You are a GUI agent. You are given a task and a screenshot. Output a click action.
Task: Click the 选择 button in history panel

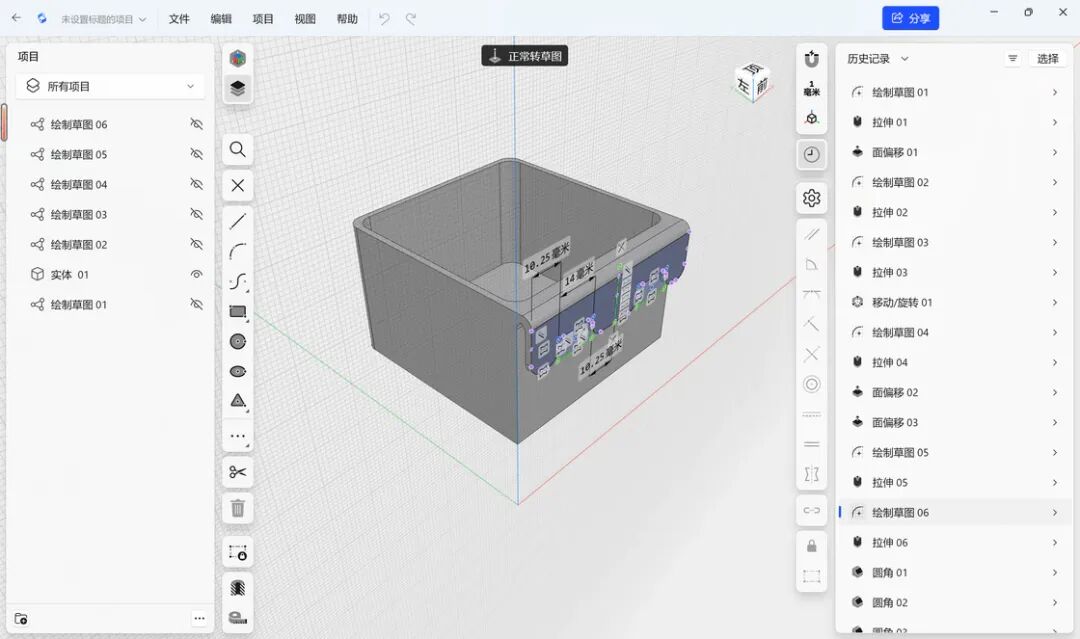[1048, 59]
